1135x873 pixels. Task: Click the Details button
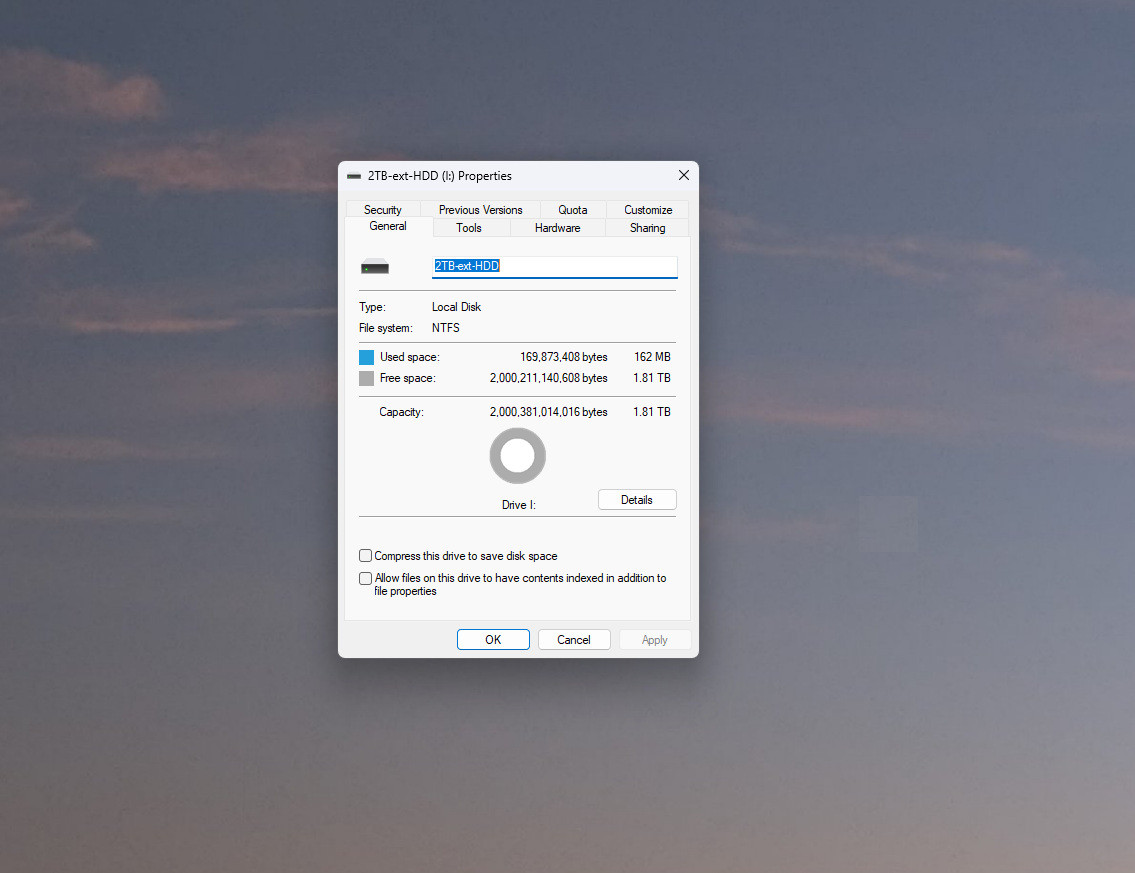(x=637, y=499)
